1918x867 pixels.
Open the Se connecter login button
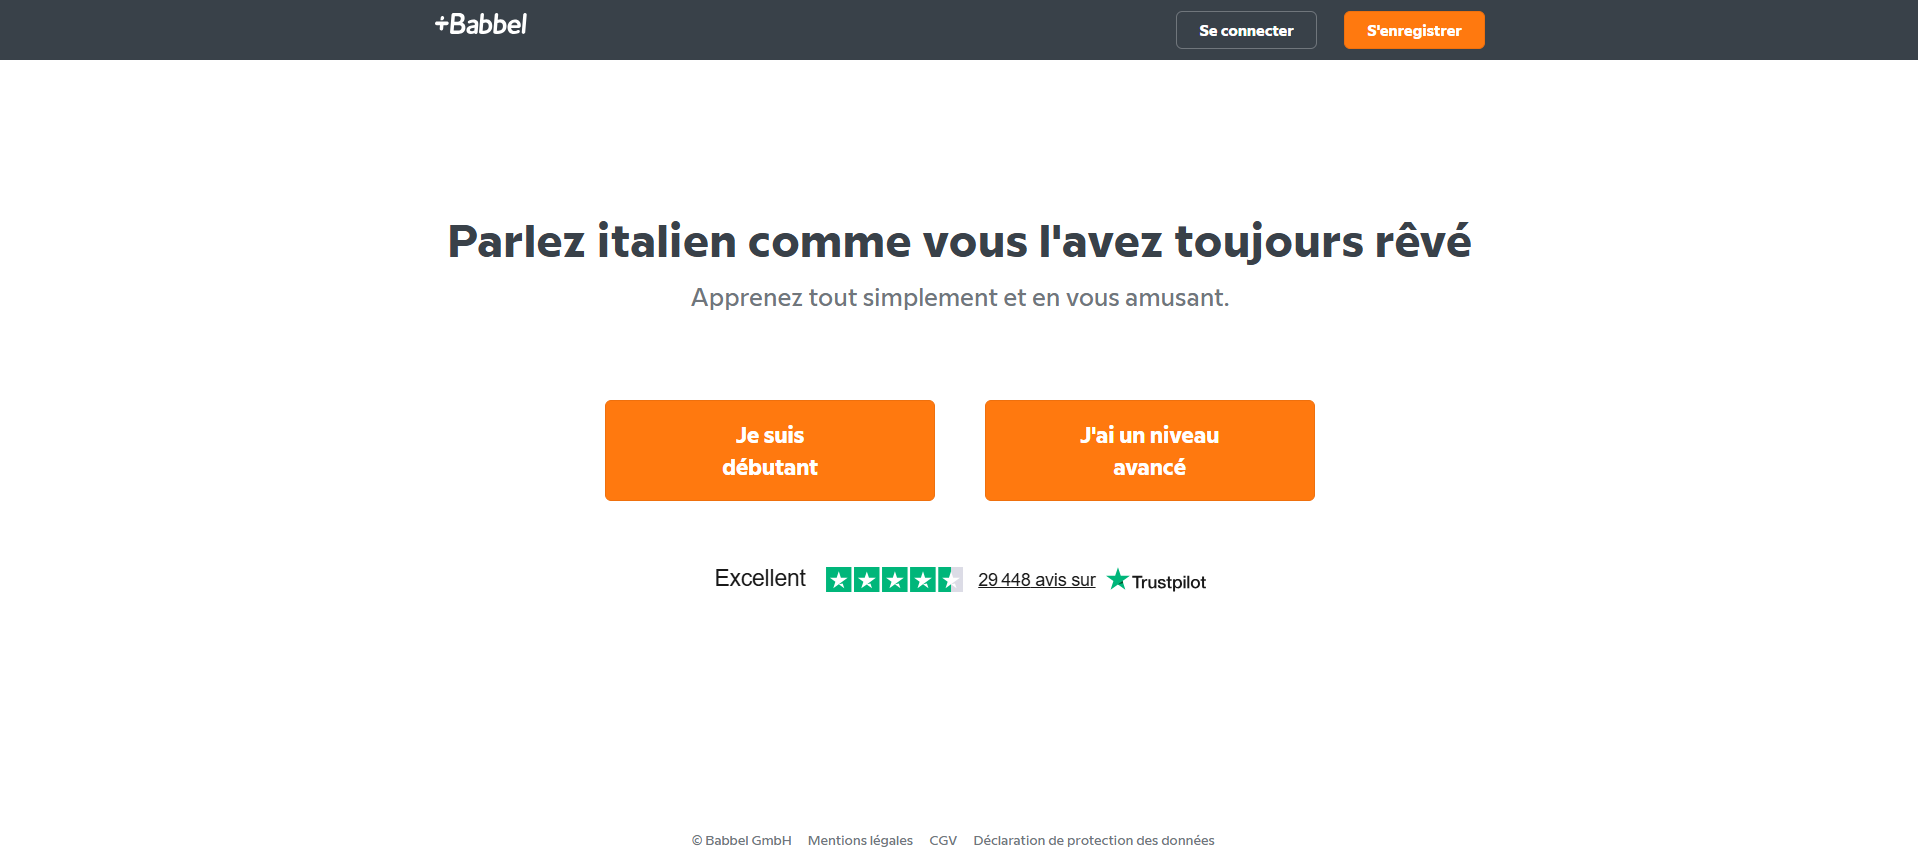(x=1246, y=30)
